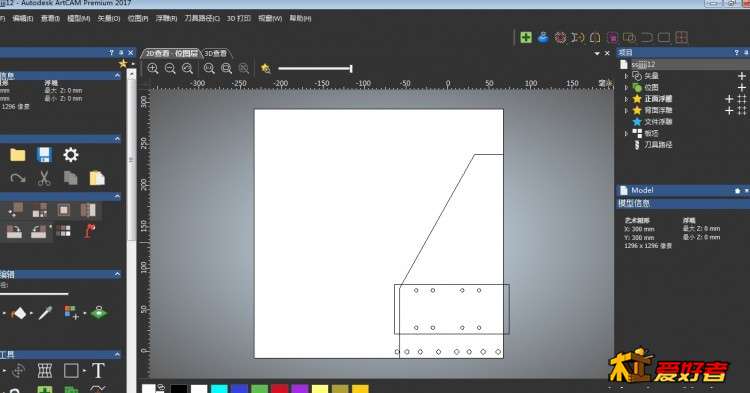Click the red circular target icon
This screenshot has width=750, height=393.
pyautogui.click(x=560, y=37)
